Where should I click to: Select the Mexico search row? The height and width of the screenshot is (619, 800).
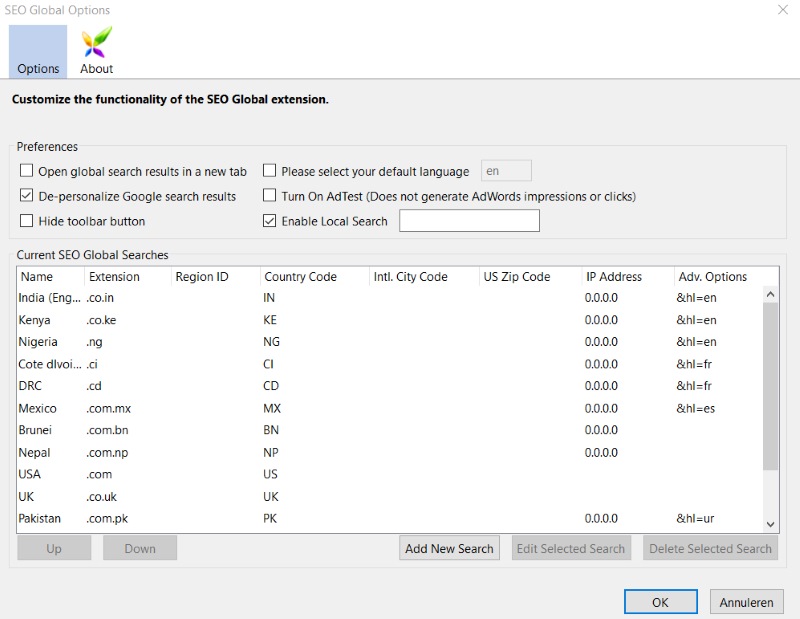390,408
